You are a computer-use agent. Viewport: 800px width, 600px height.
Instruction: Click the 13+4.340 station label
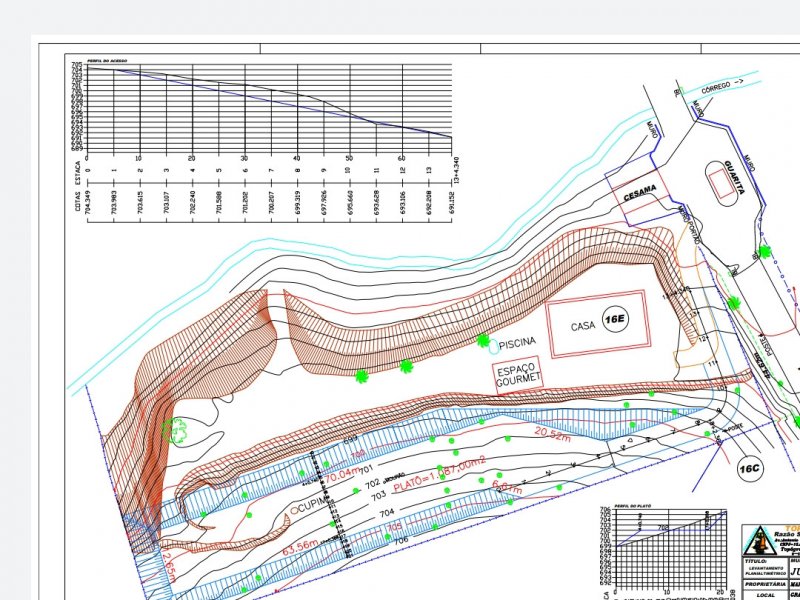pyautogui.click(x=456, y=170)
